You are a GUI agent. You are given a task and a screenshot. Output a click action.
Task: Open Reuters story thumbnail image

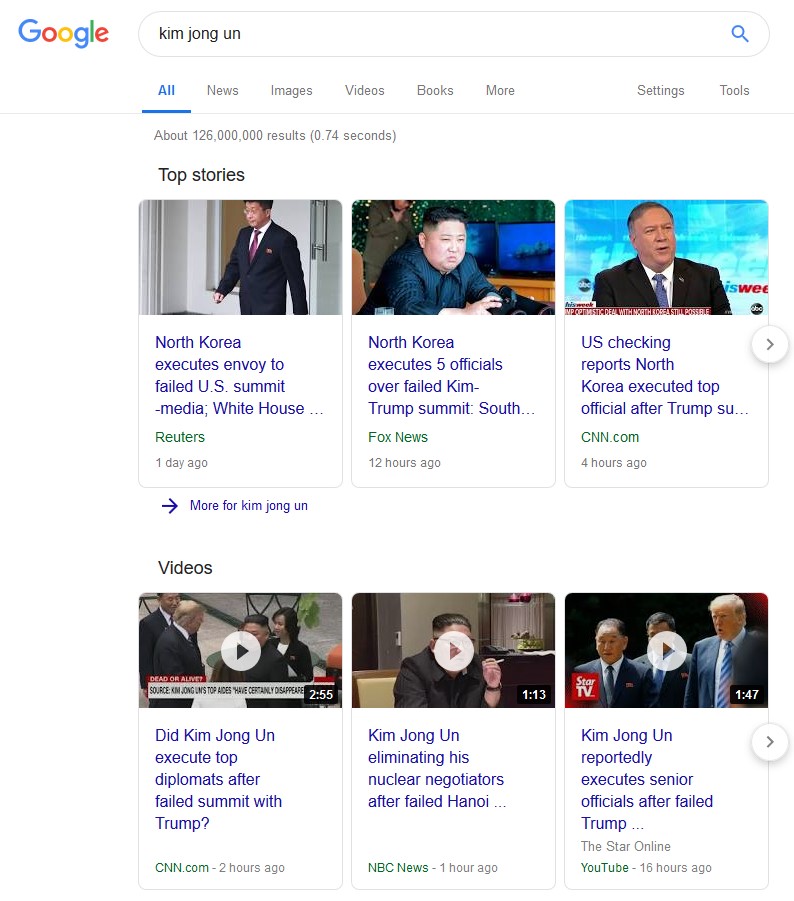click(240, 257)
